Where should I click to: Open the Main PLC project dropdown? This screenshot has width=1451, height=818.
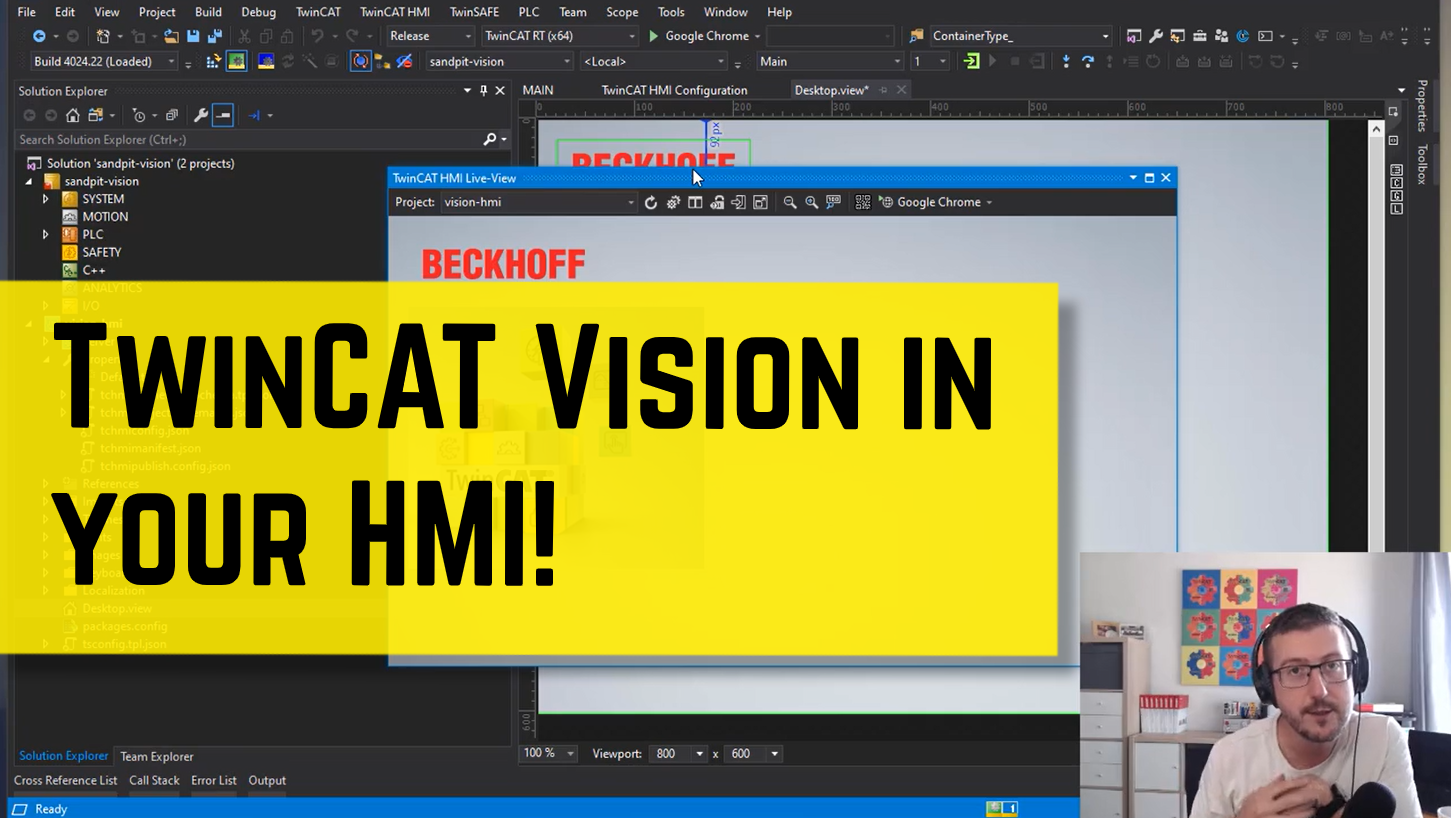[829, 62]
